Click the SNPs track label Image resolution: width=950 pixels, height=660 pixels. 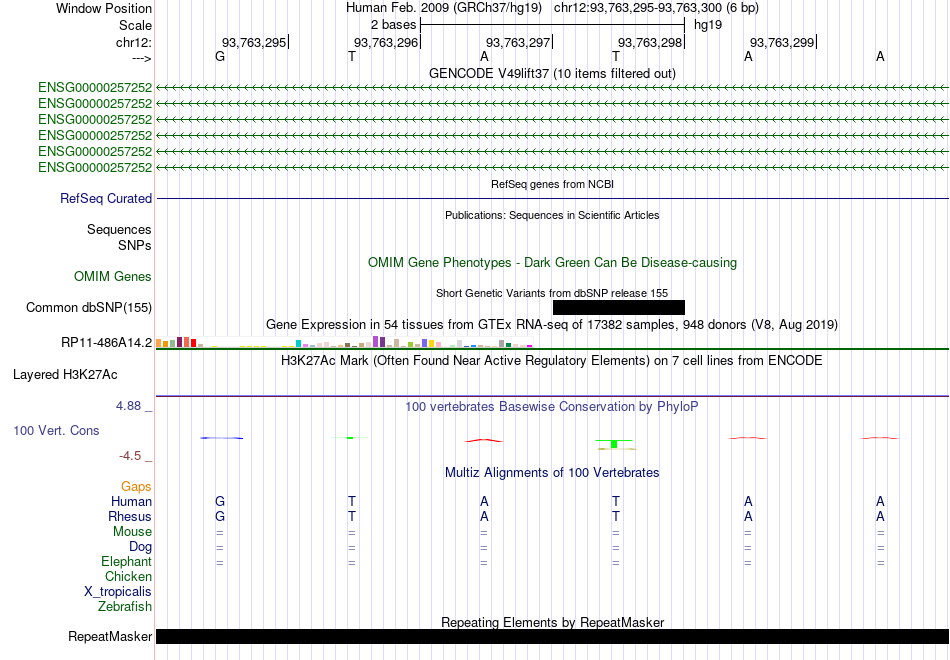(135, 245)
